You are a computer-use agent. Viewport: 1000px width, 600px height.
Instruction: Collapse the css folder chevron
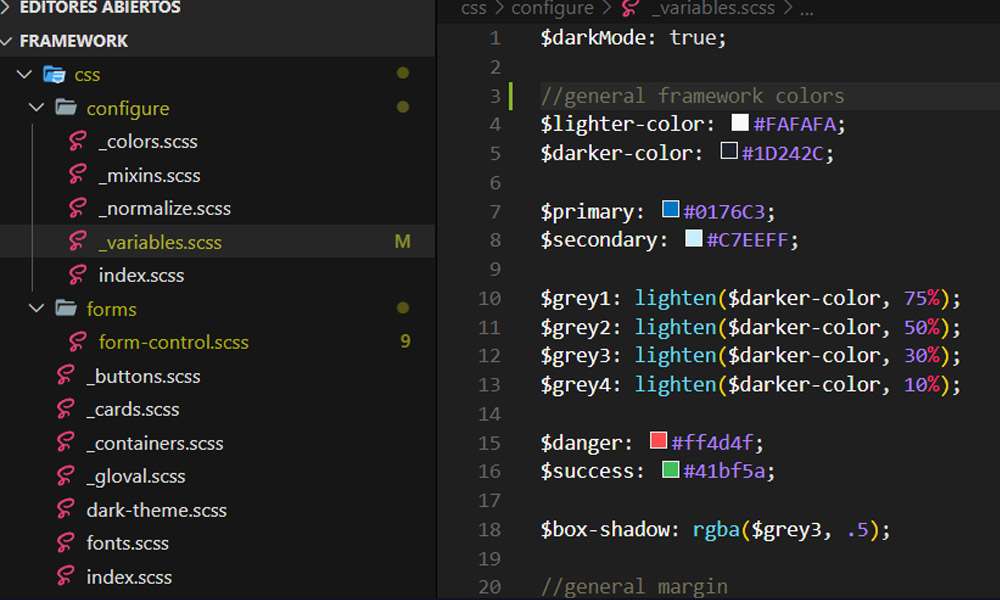(25, 74)
